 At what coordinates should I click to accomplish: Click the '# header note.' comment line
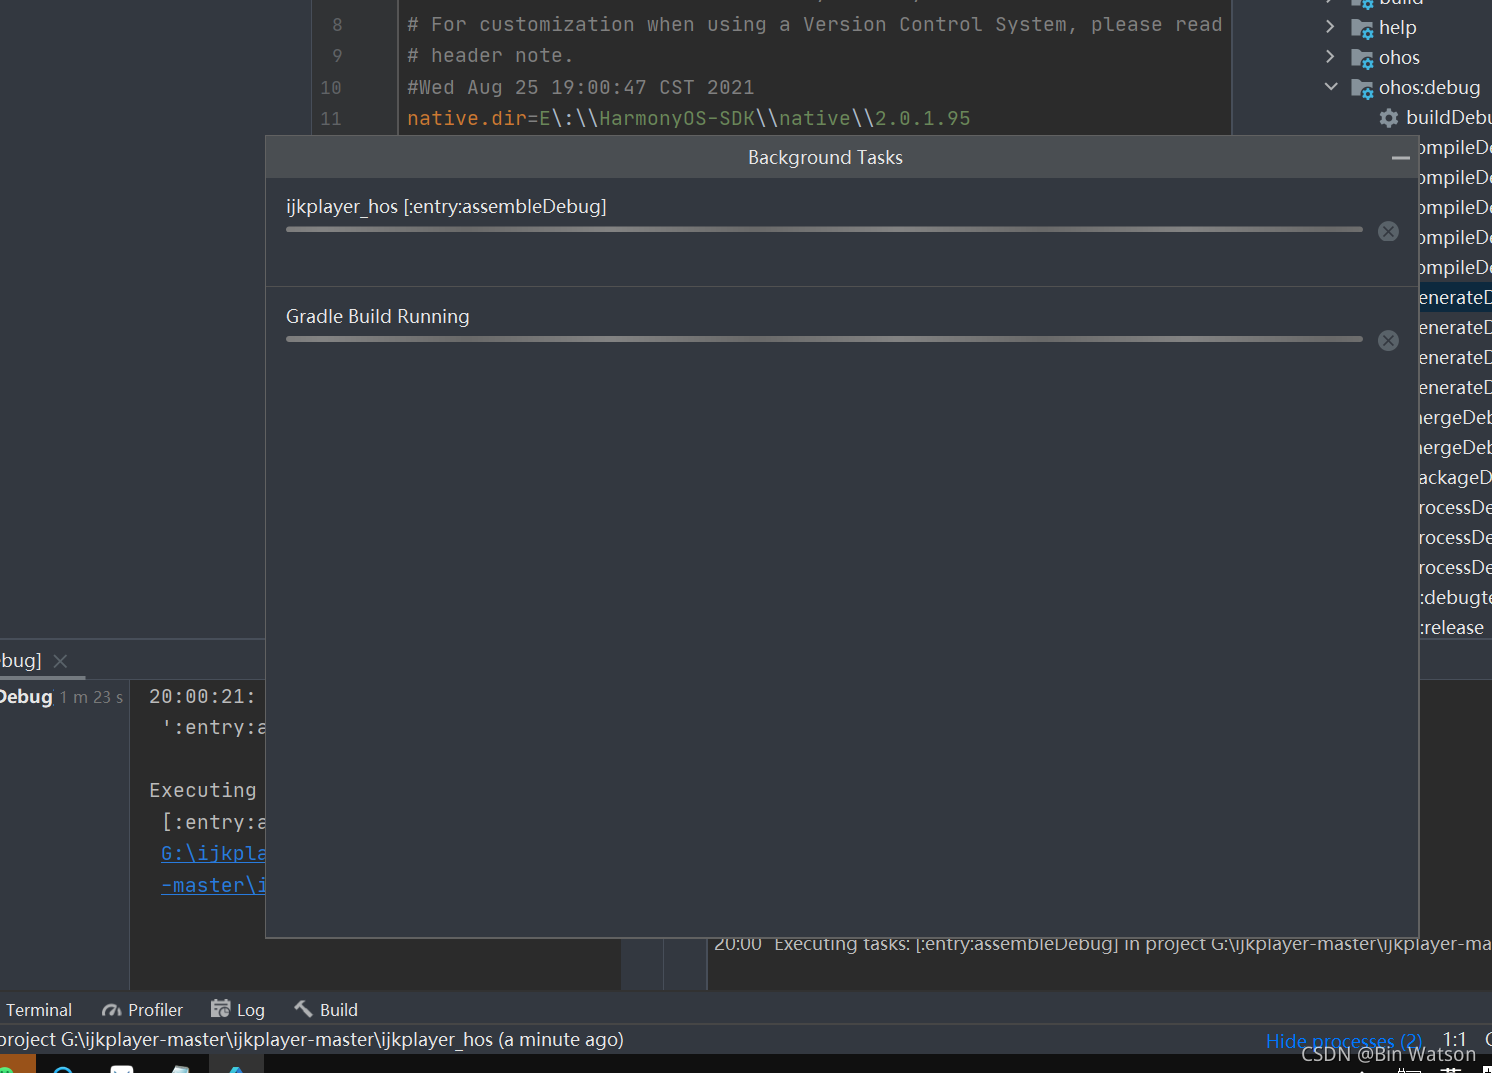click(490, 56)
